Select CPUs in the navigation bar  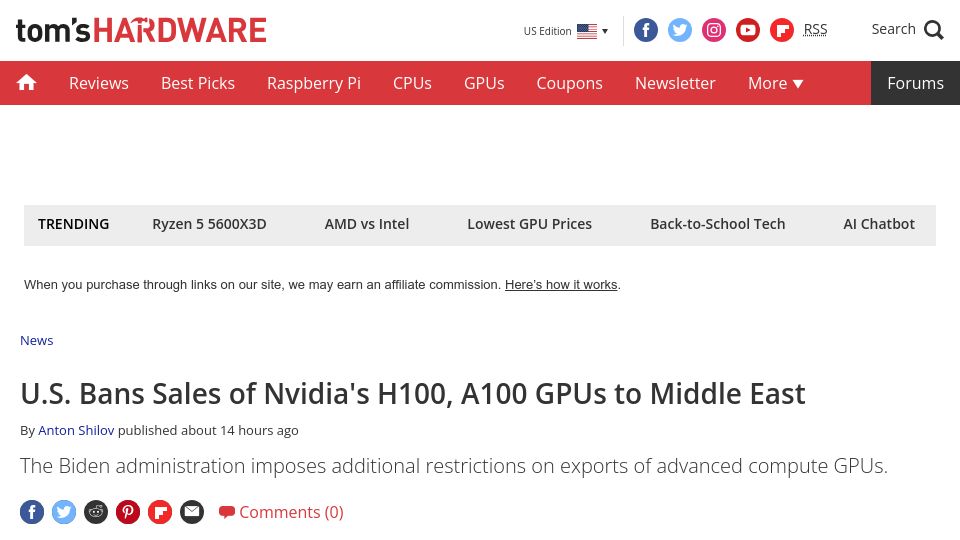pos(412,83)
